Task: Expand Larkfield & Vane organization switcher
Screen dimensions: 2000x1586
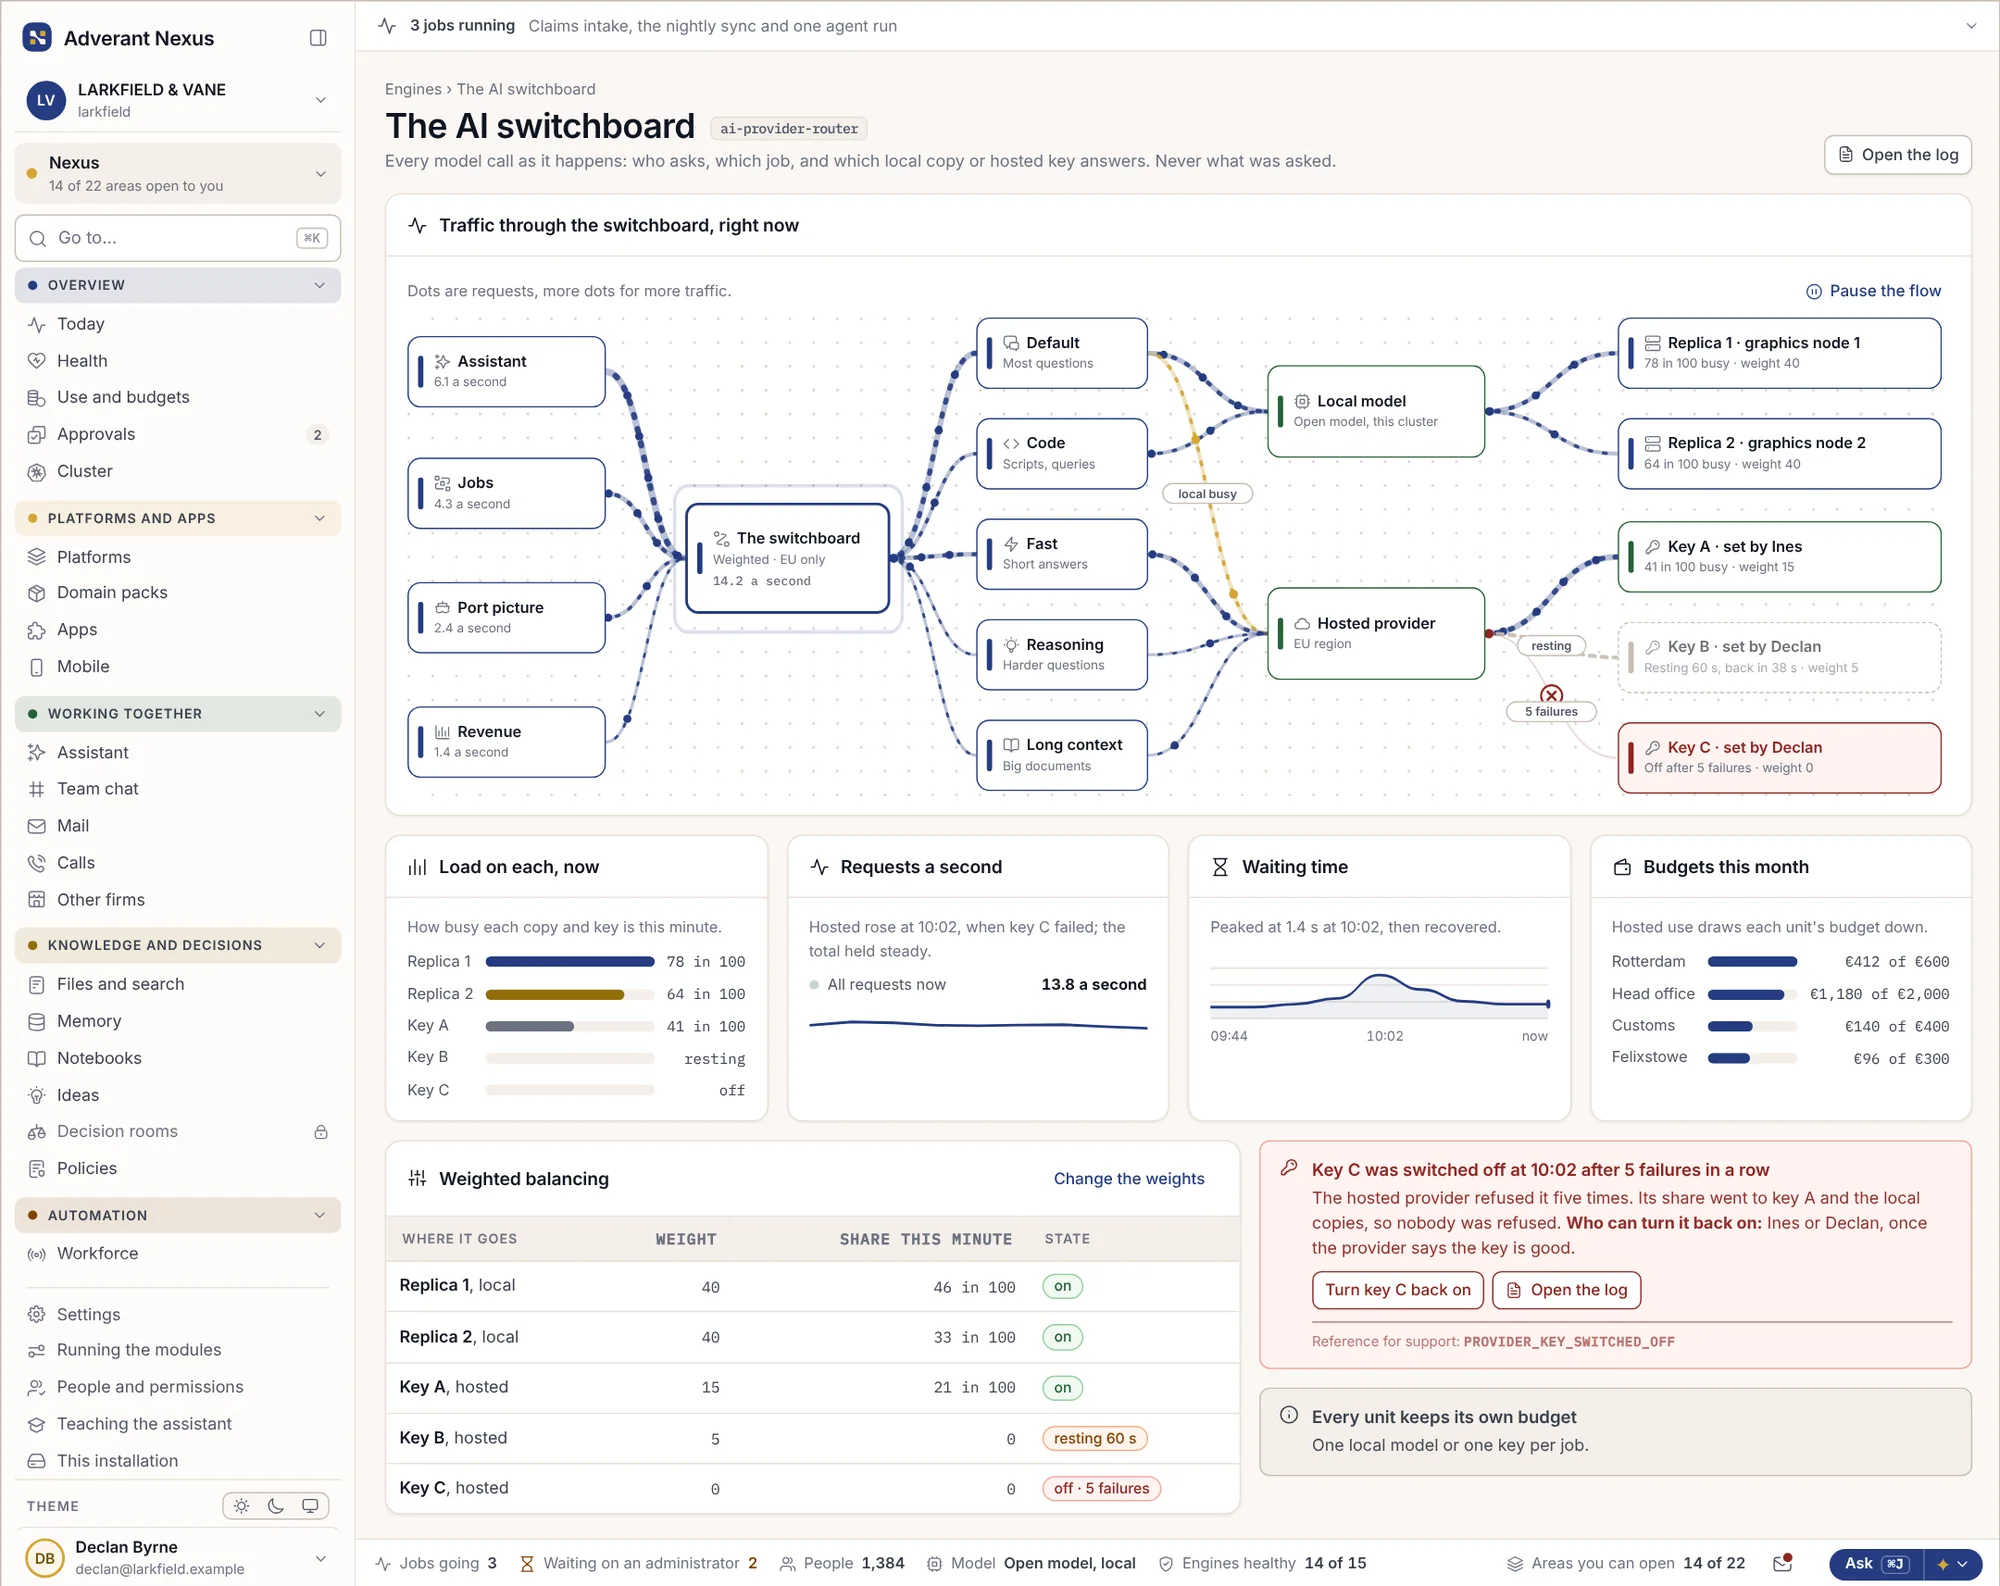Action: 178,100
